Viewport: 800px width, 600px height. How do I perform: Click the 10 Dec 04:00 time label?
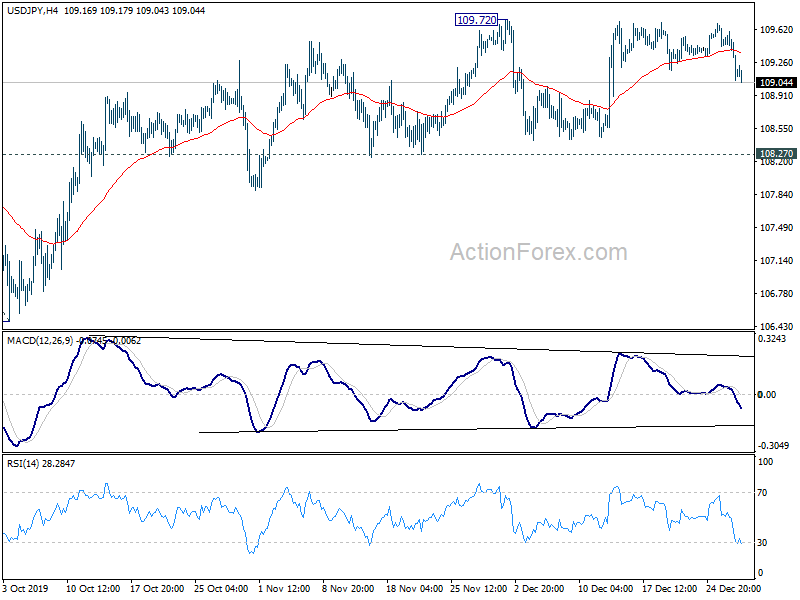[606, 589]
